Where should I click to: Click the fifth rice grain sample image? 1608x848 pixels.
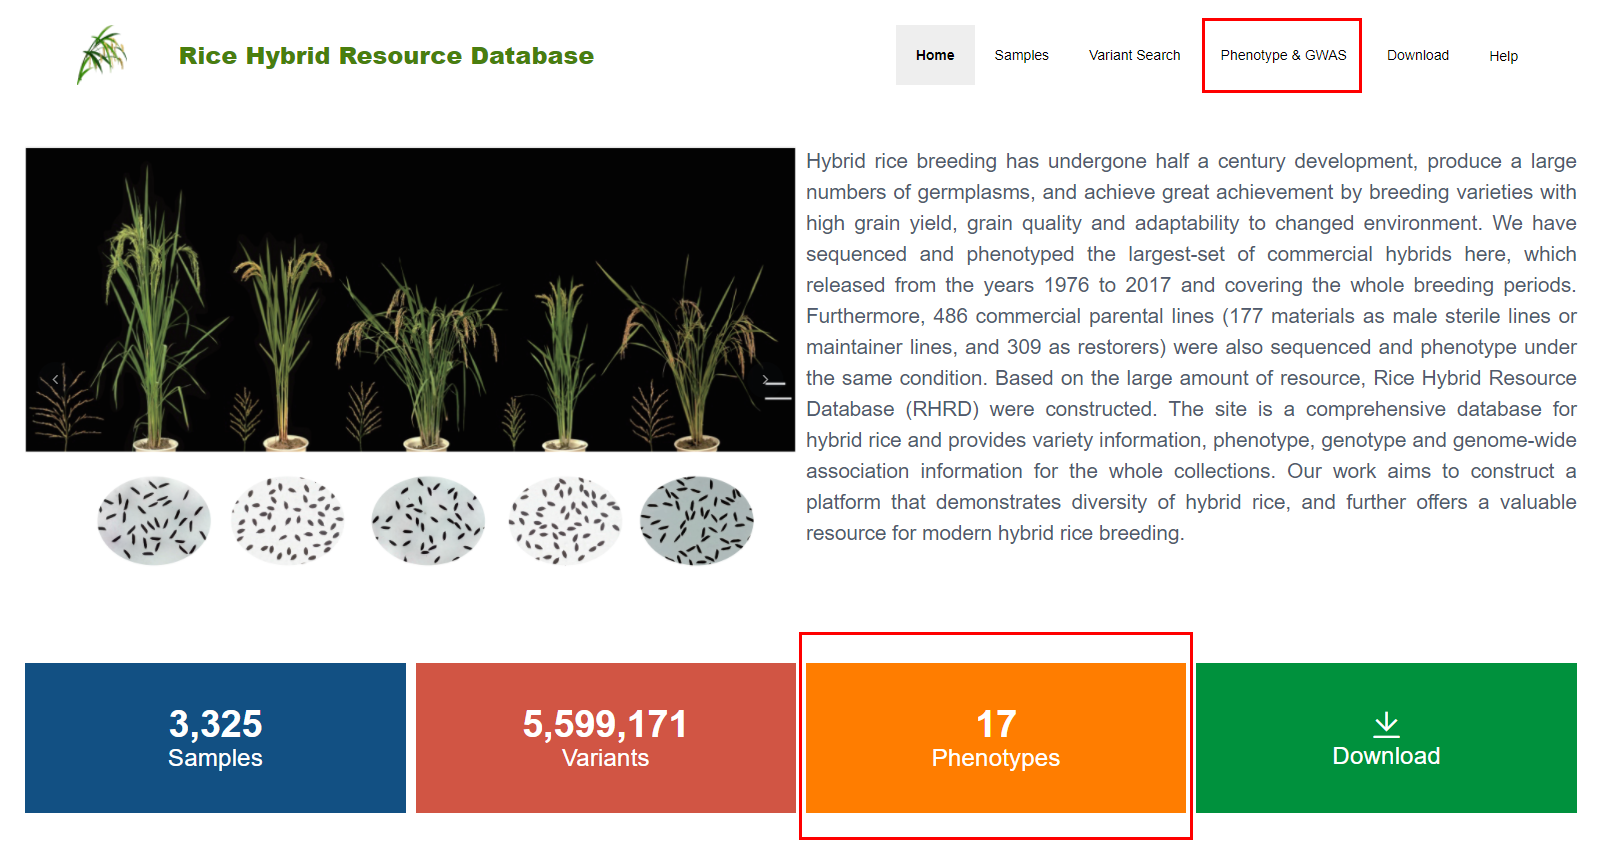(x=697, y=521)
